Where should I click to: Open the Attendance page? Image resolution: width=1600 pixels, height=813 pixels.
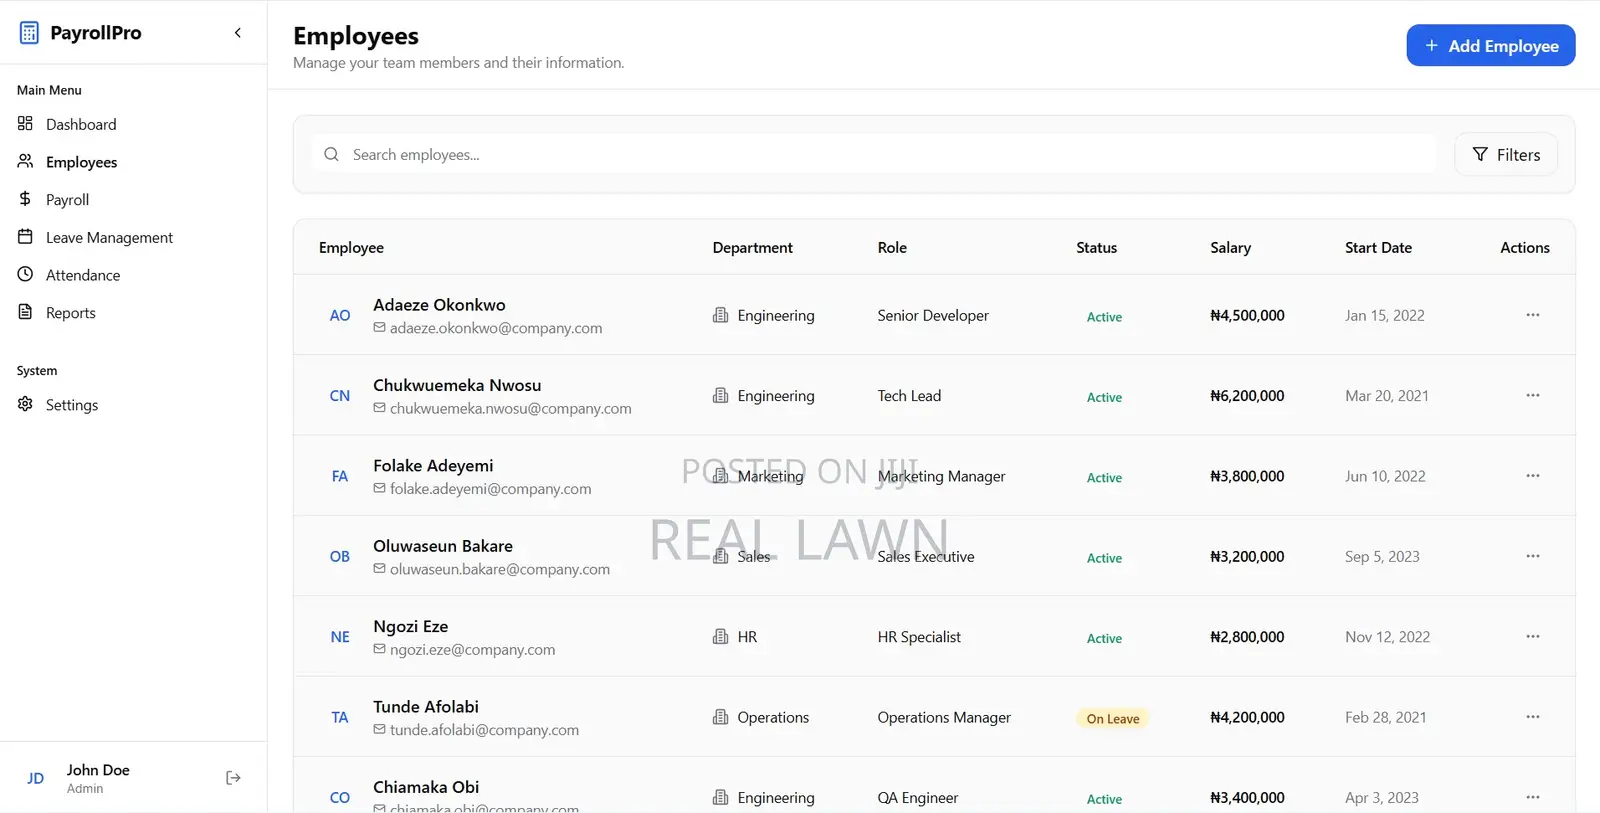point(83,275)
